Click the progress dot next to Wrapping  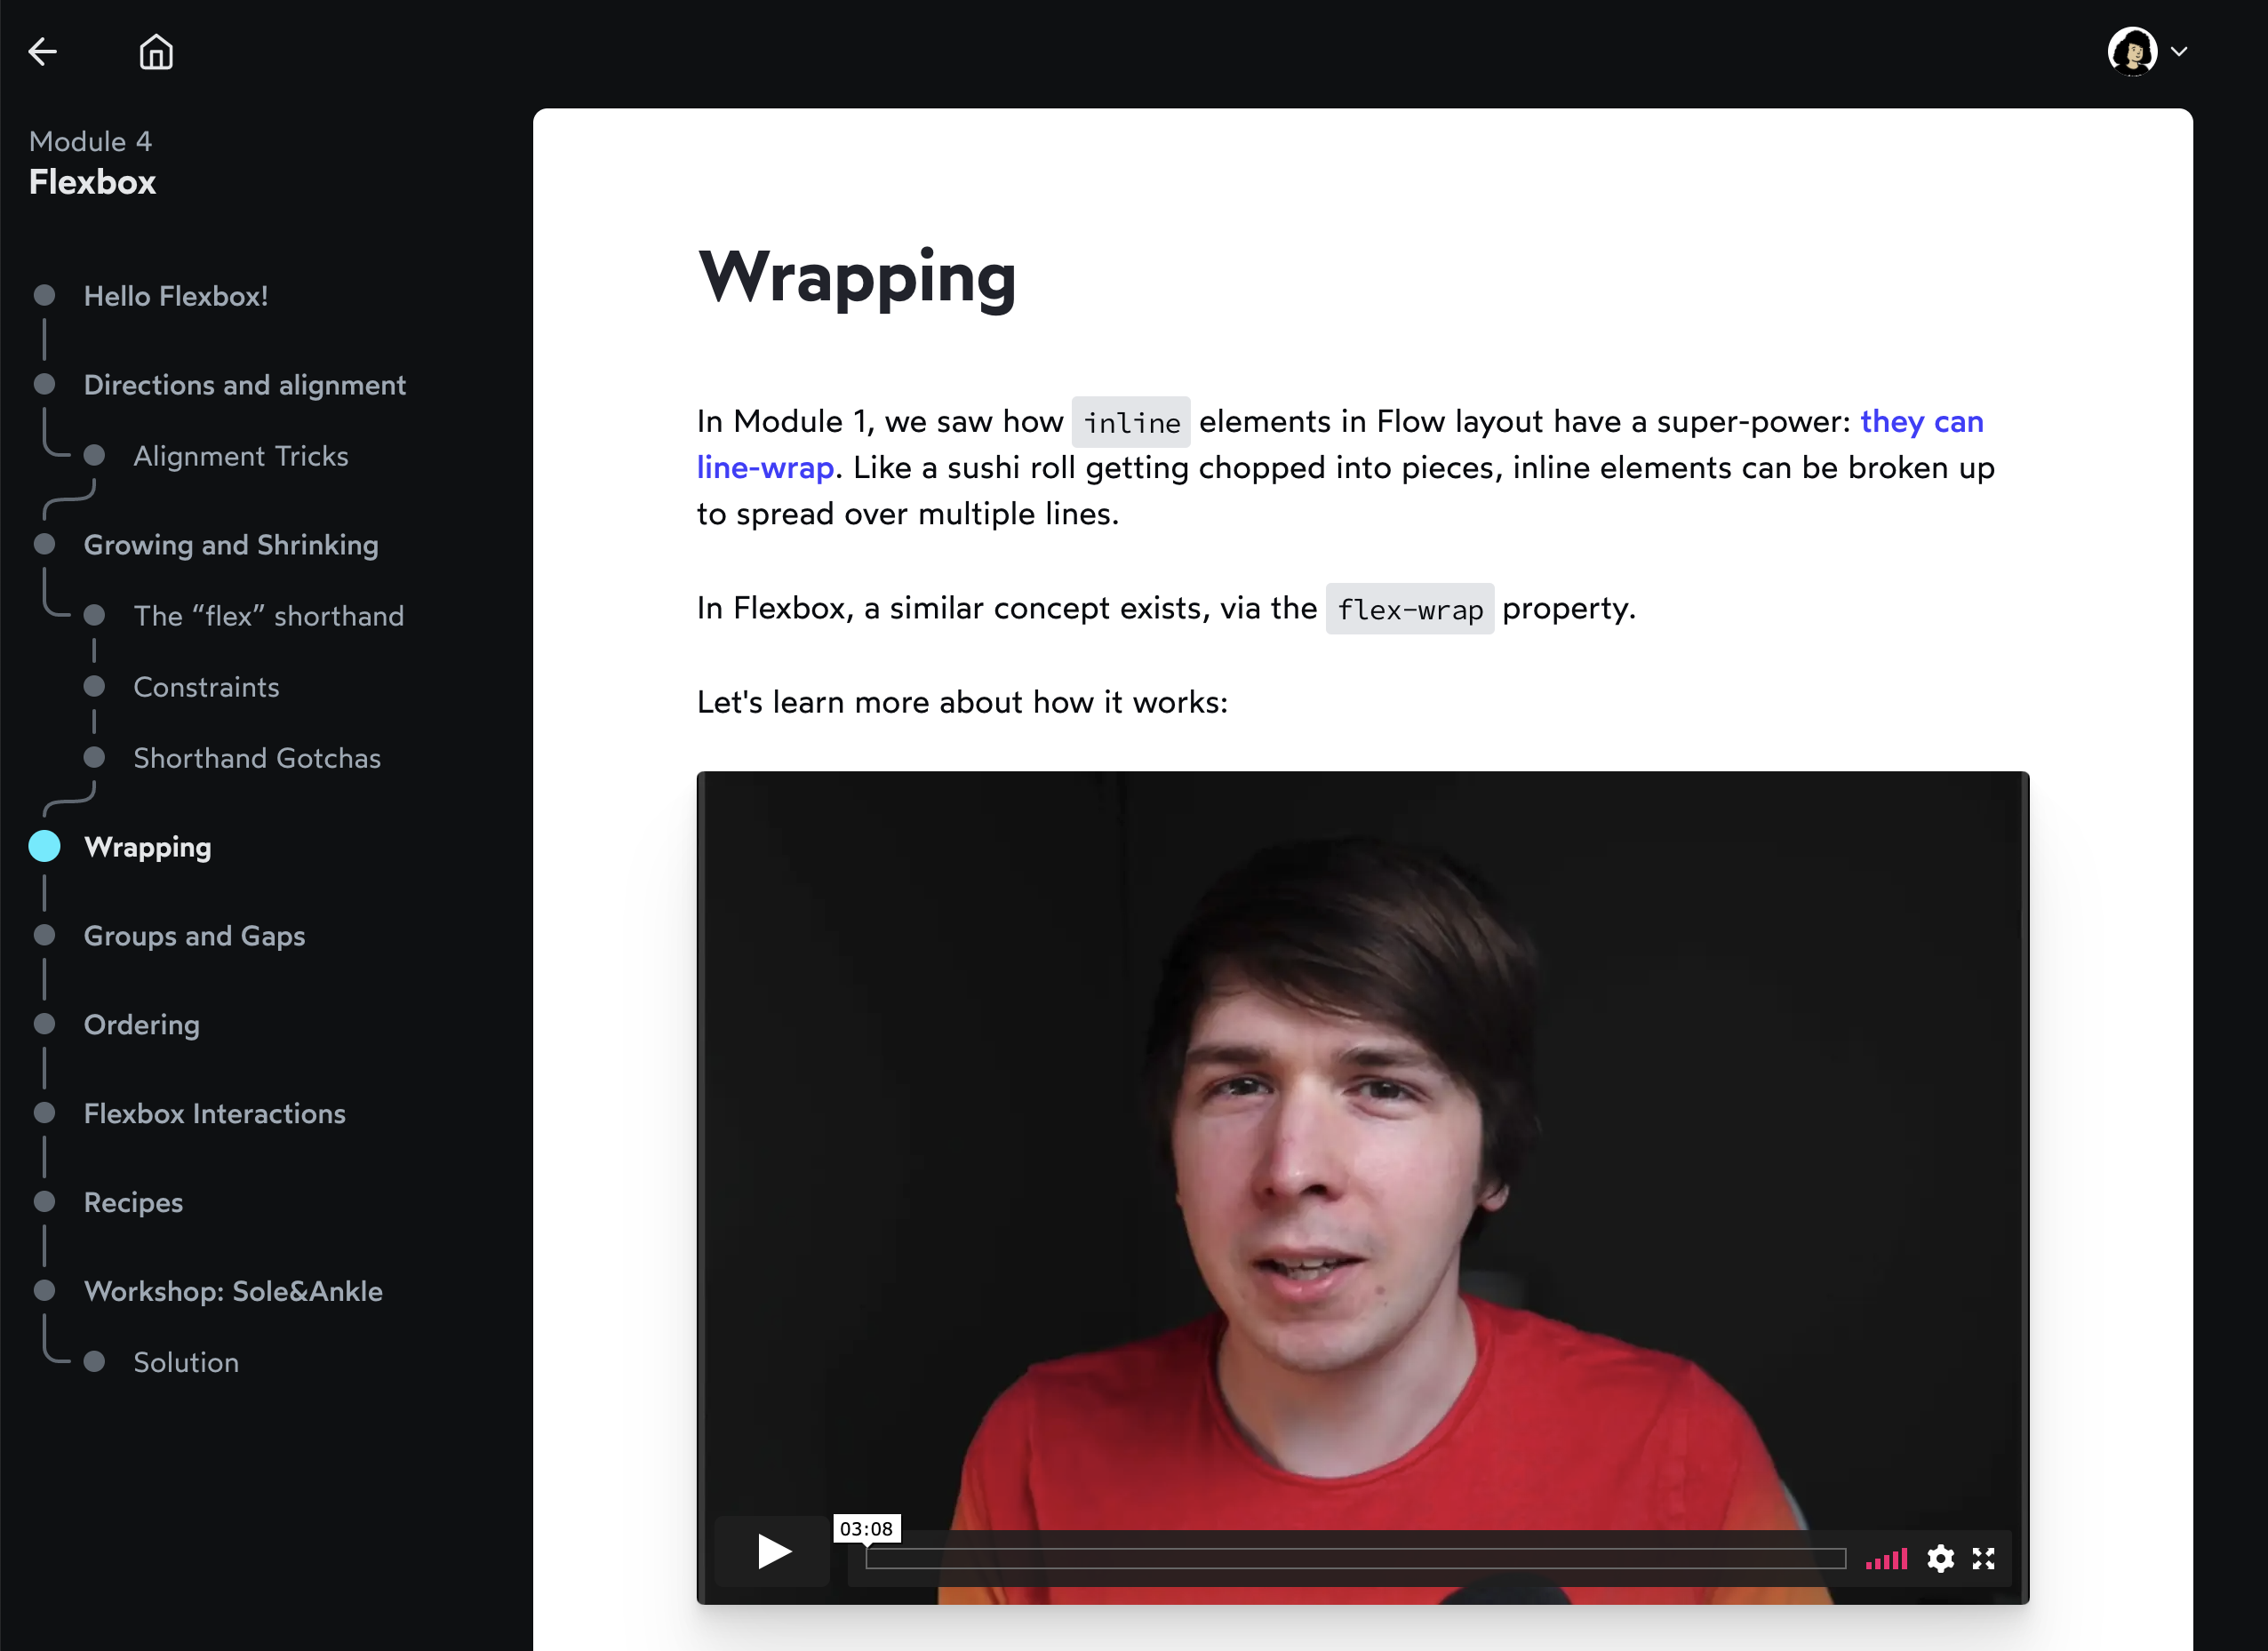point(44,846)
